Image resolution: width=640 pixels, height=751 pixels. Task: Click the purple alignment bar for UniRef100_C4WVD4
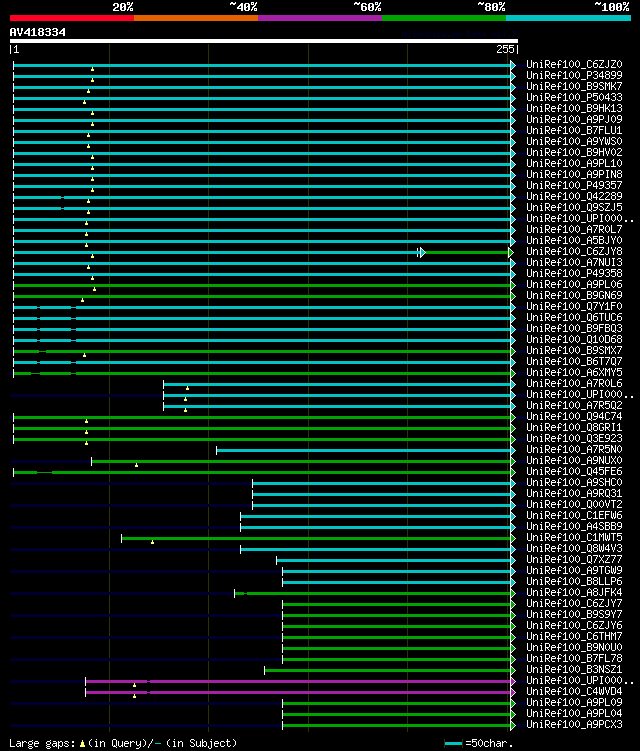pos(298,693)
